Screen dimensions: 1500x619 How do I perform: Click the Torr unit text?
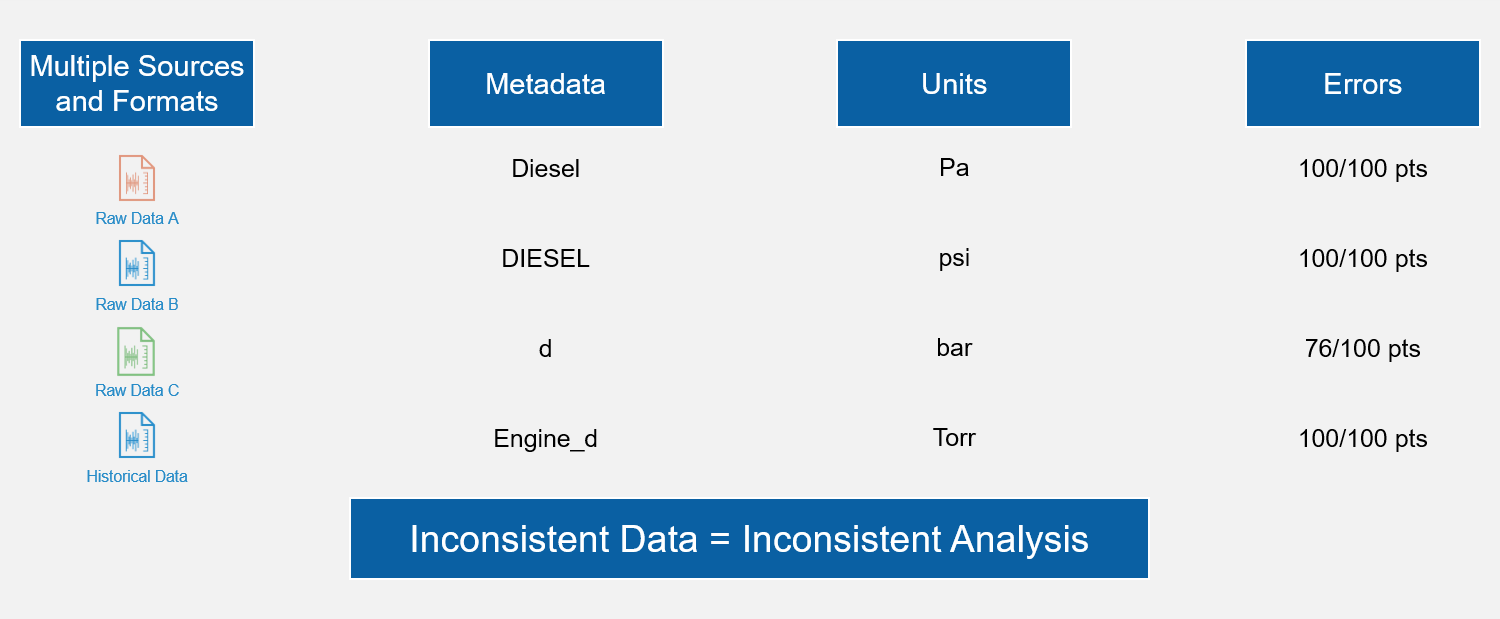point(954,438)
